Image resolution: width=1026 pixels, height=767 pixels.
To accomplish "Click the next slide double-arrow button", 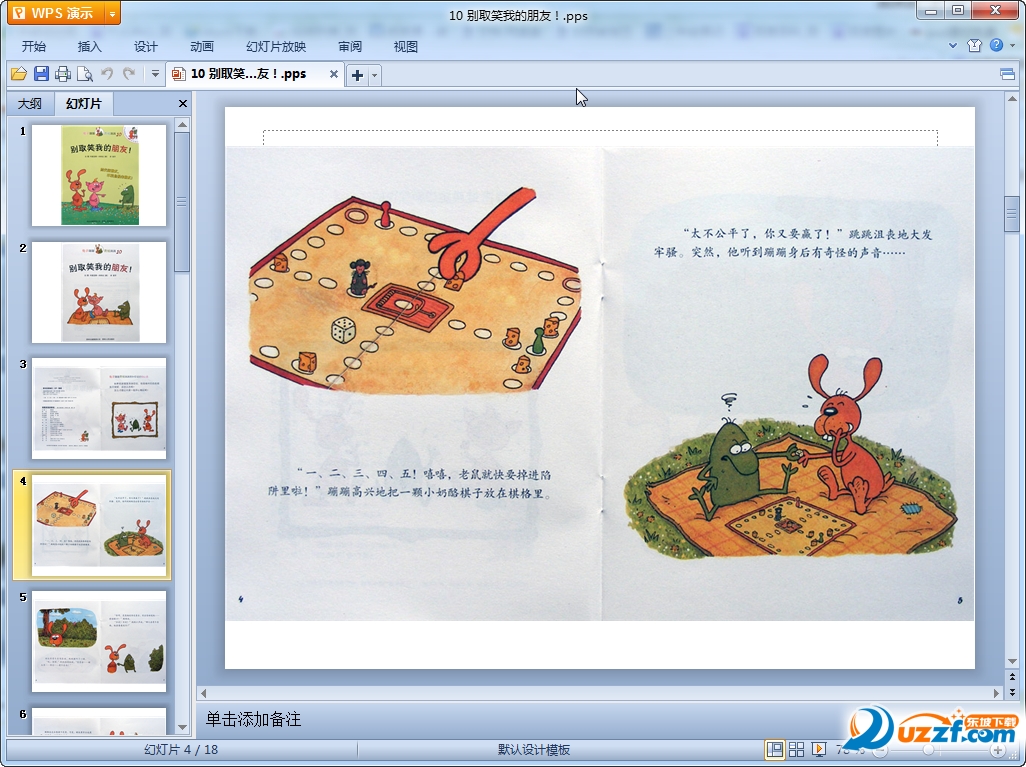I will pos(1012,692).
